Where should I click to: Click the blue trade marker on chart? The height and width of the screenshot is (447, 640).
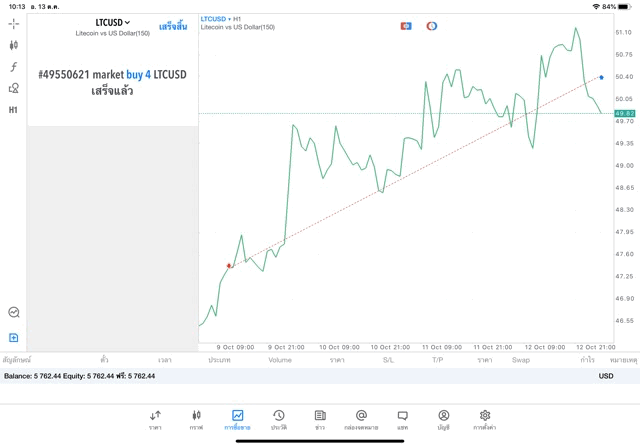pyautogui.click(x=601, y=77)
